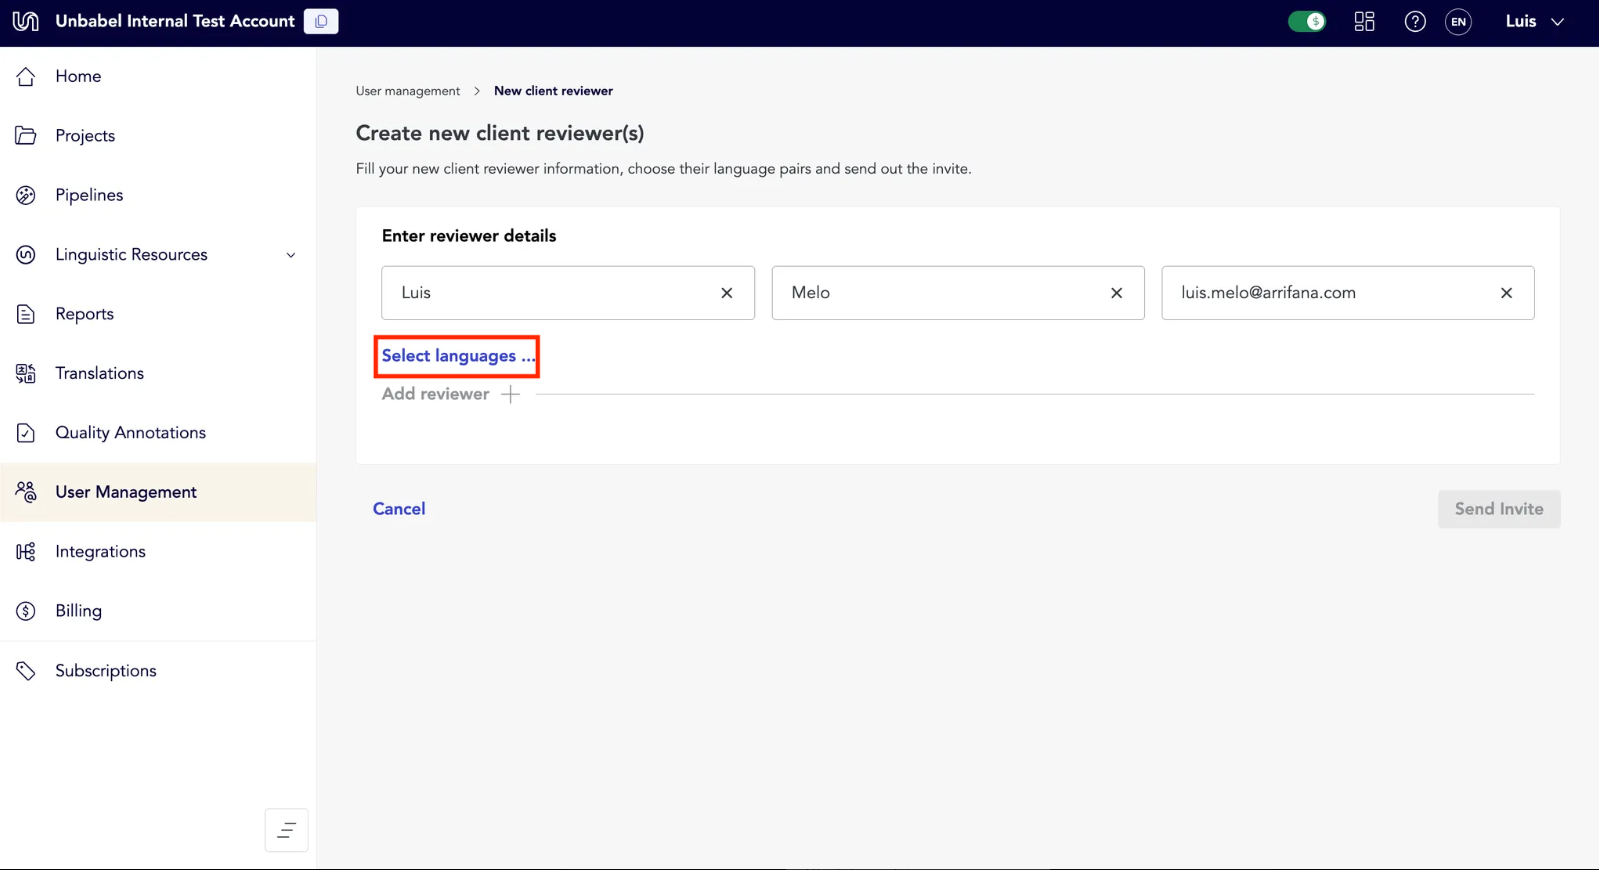Collapse sidebar with bottom lines icon
Screen dimensions: 1599x870
[x=287, y=830]
